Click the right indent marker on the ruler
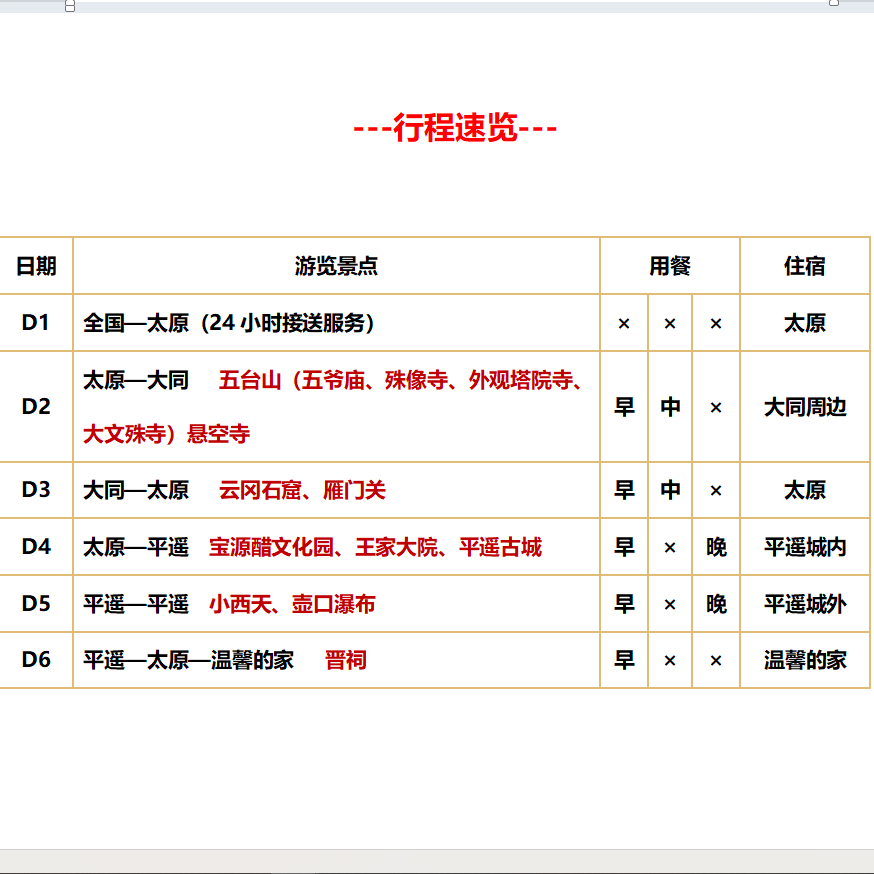The image size is (874, 874). (x=833, y=4)
